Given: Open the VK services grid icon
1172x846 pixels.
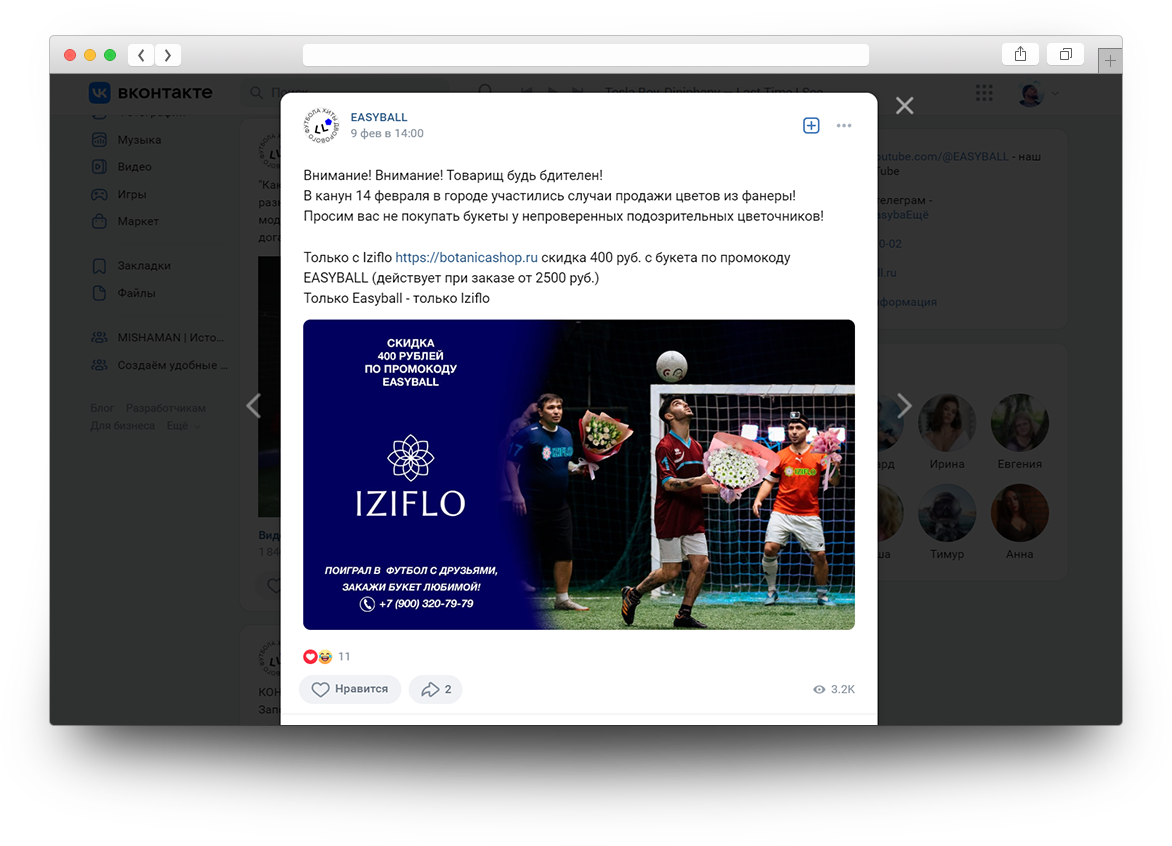Looking at the screenshot, I should tap(984, 93).
